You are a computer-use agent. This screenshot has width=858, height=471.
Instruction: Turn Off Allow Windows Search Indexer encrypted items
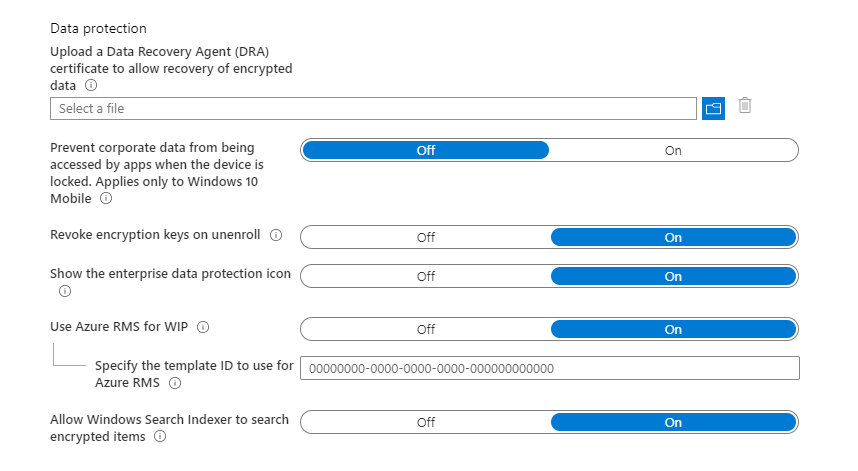(426, 422)
